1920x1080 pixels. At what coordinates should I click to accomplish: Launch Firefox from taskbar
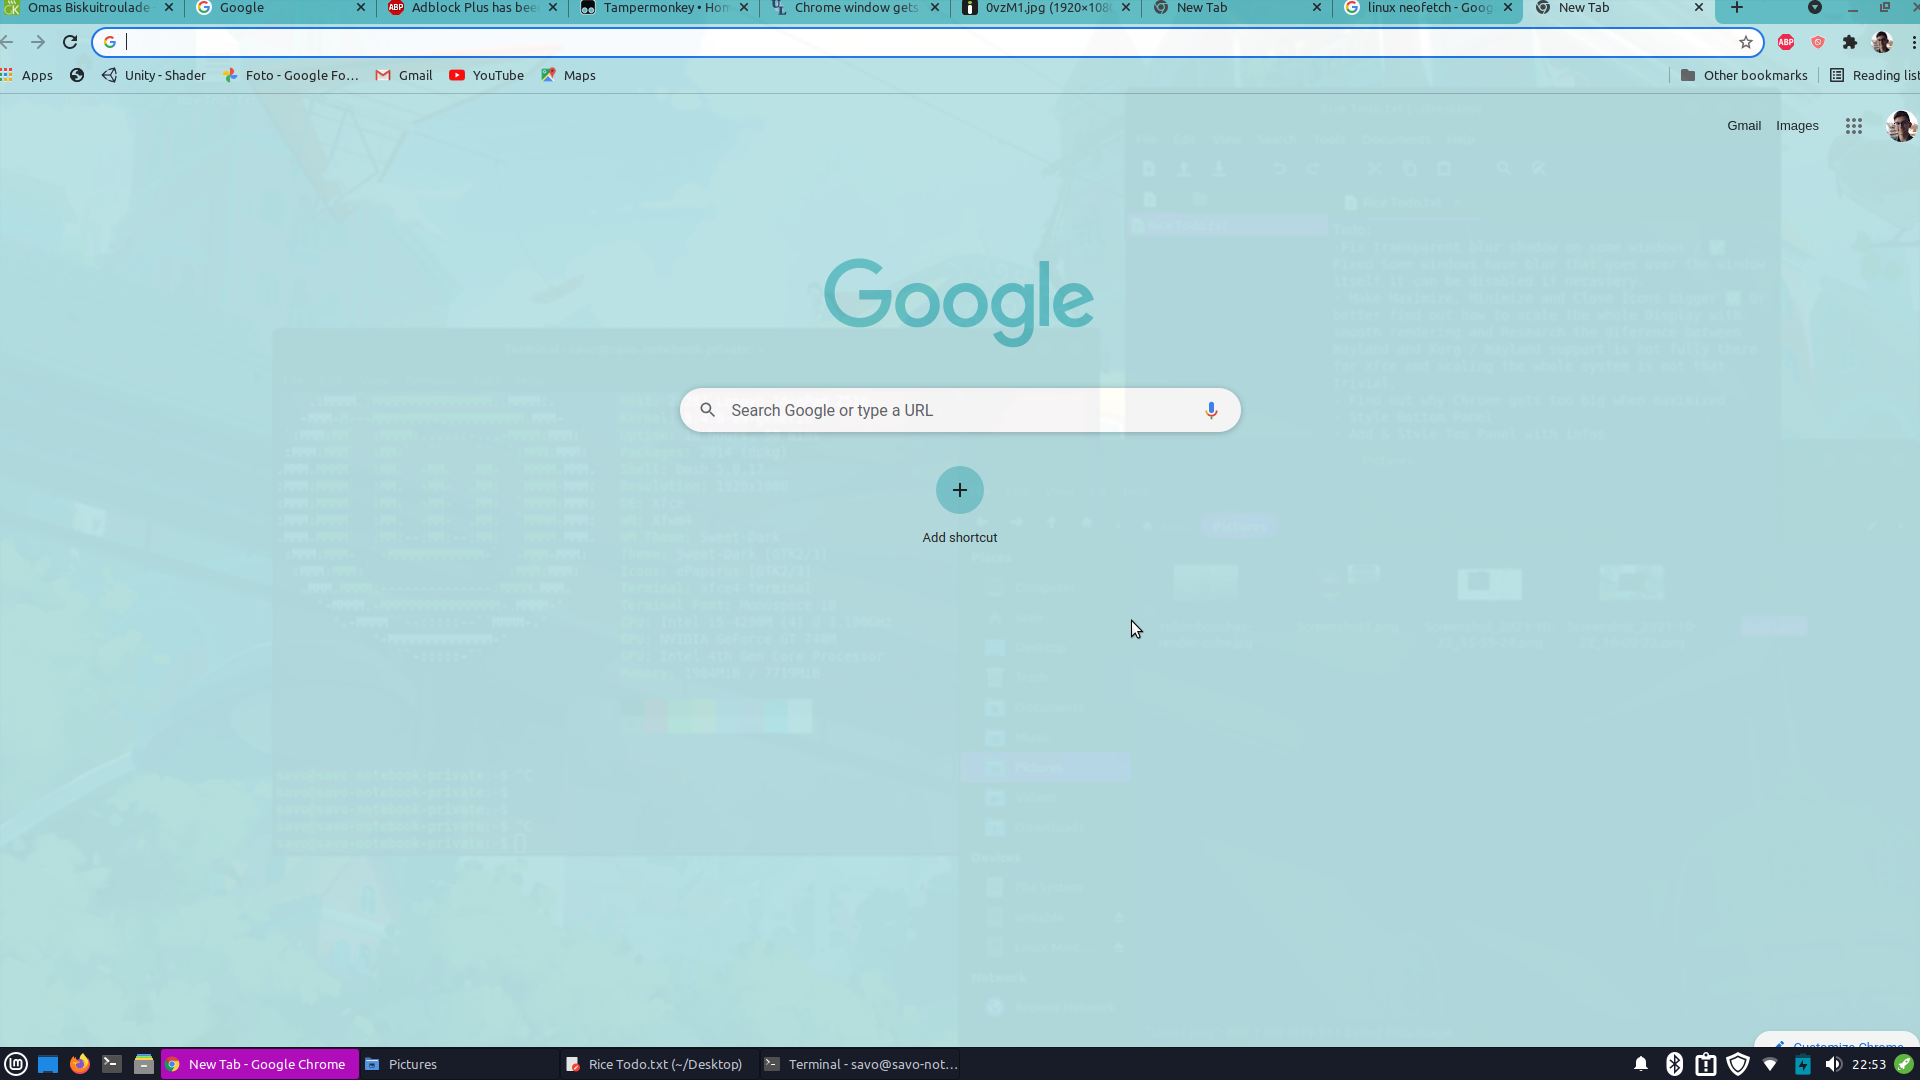pyautogui.click(x=80, y=1064)
